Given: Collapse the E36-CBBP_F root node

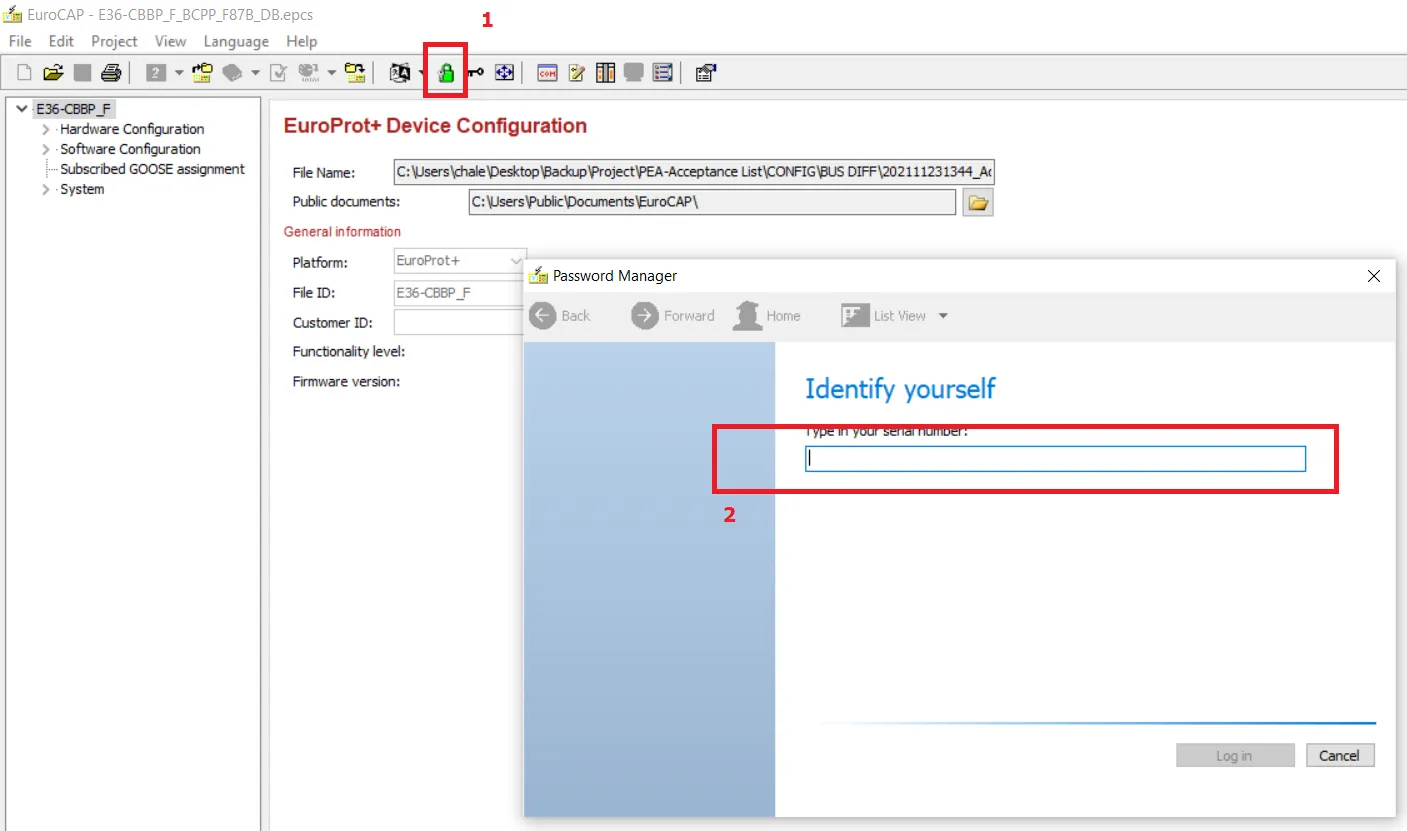Looking at the screenshot, I should pyautogui.click(x=22, y=109).
